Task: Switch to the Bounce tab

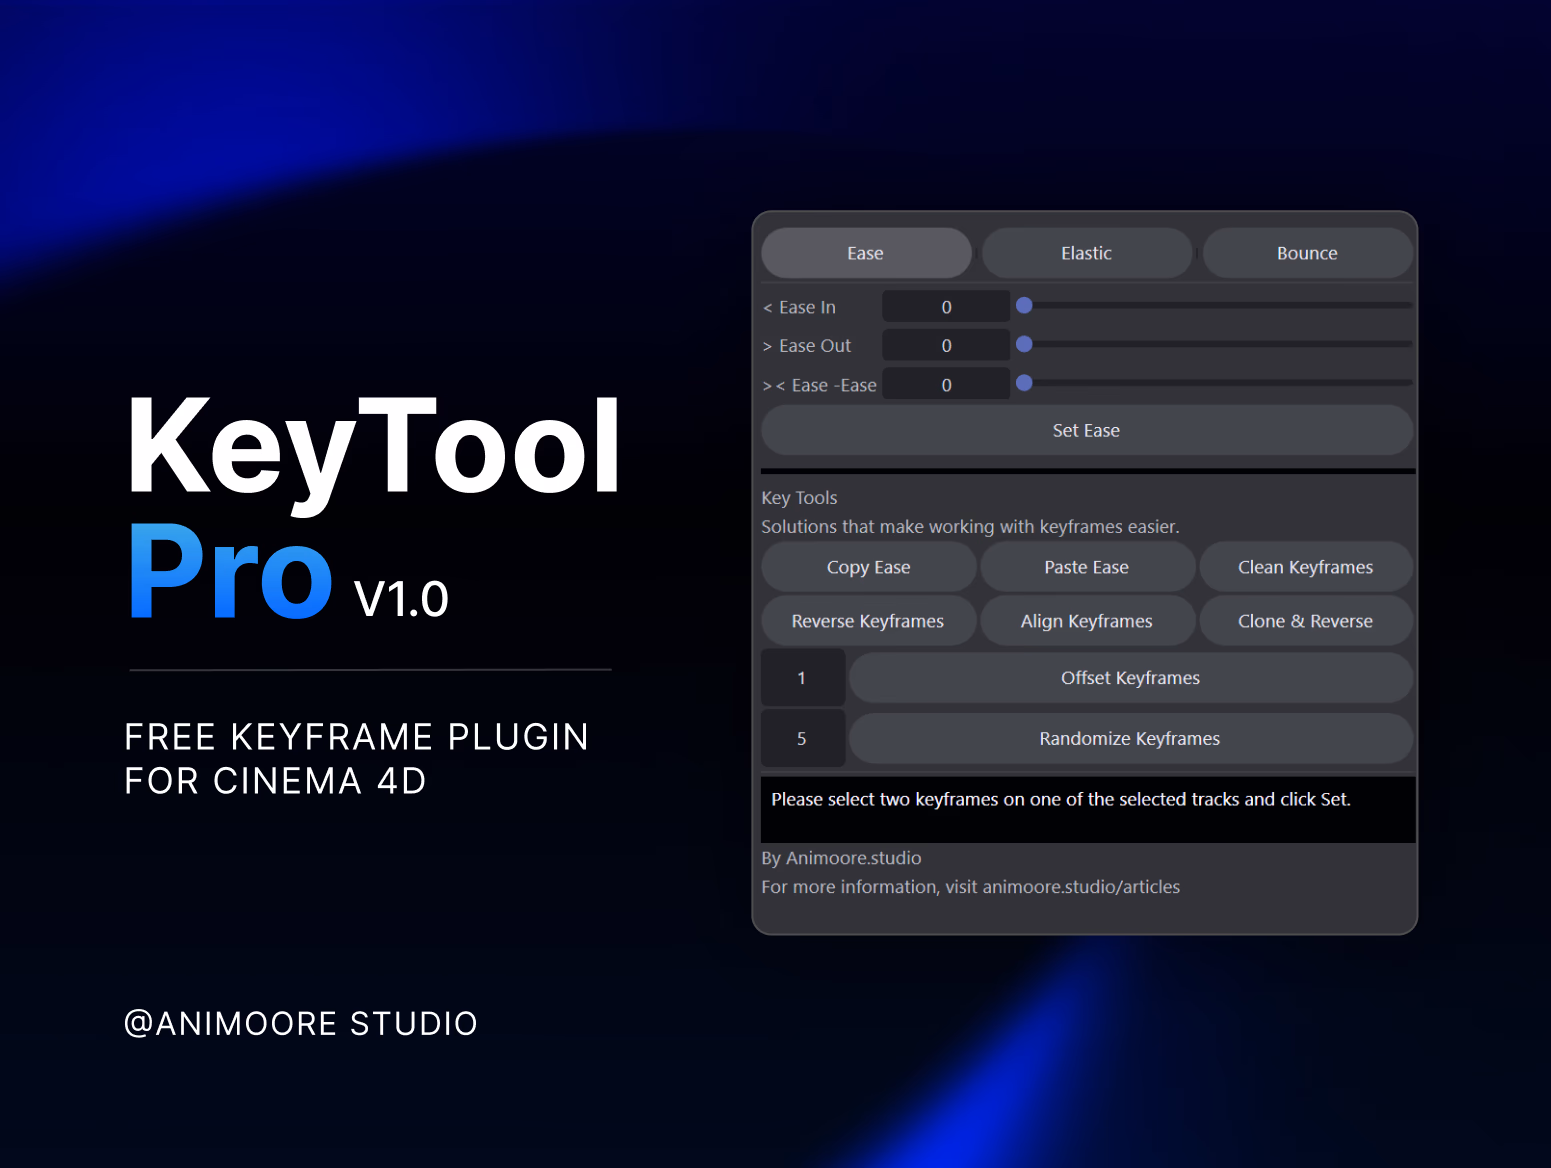Action: tap(1307, 253)
